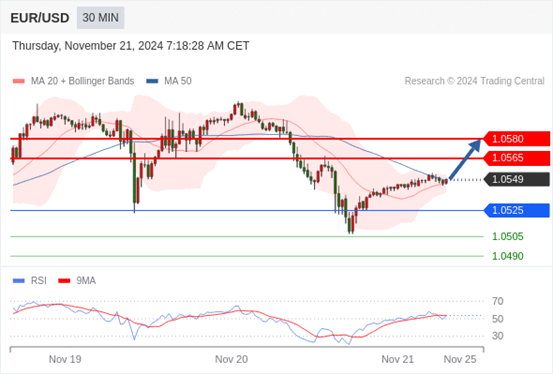Select the 1.0580 resistance price label
This screenshot has width=553, height=375.
coord(516,139)
